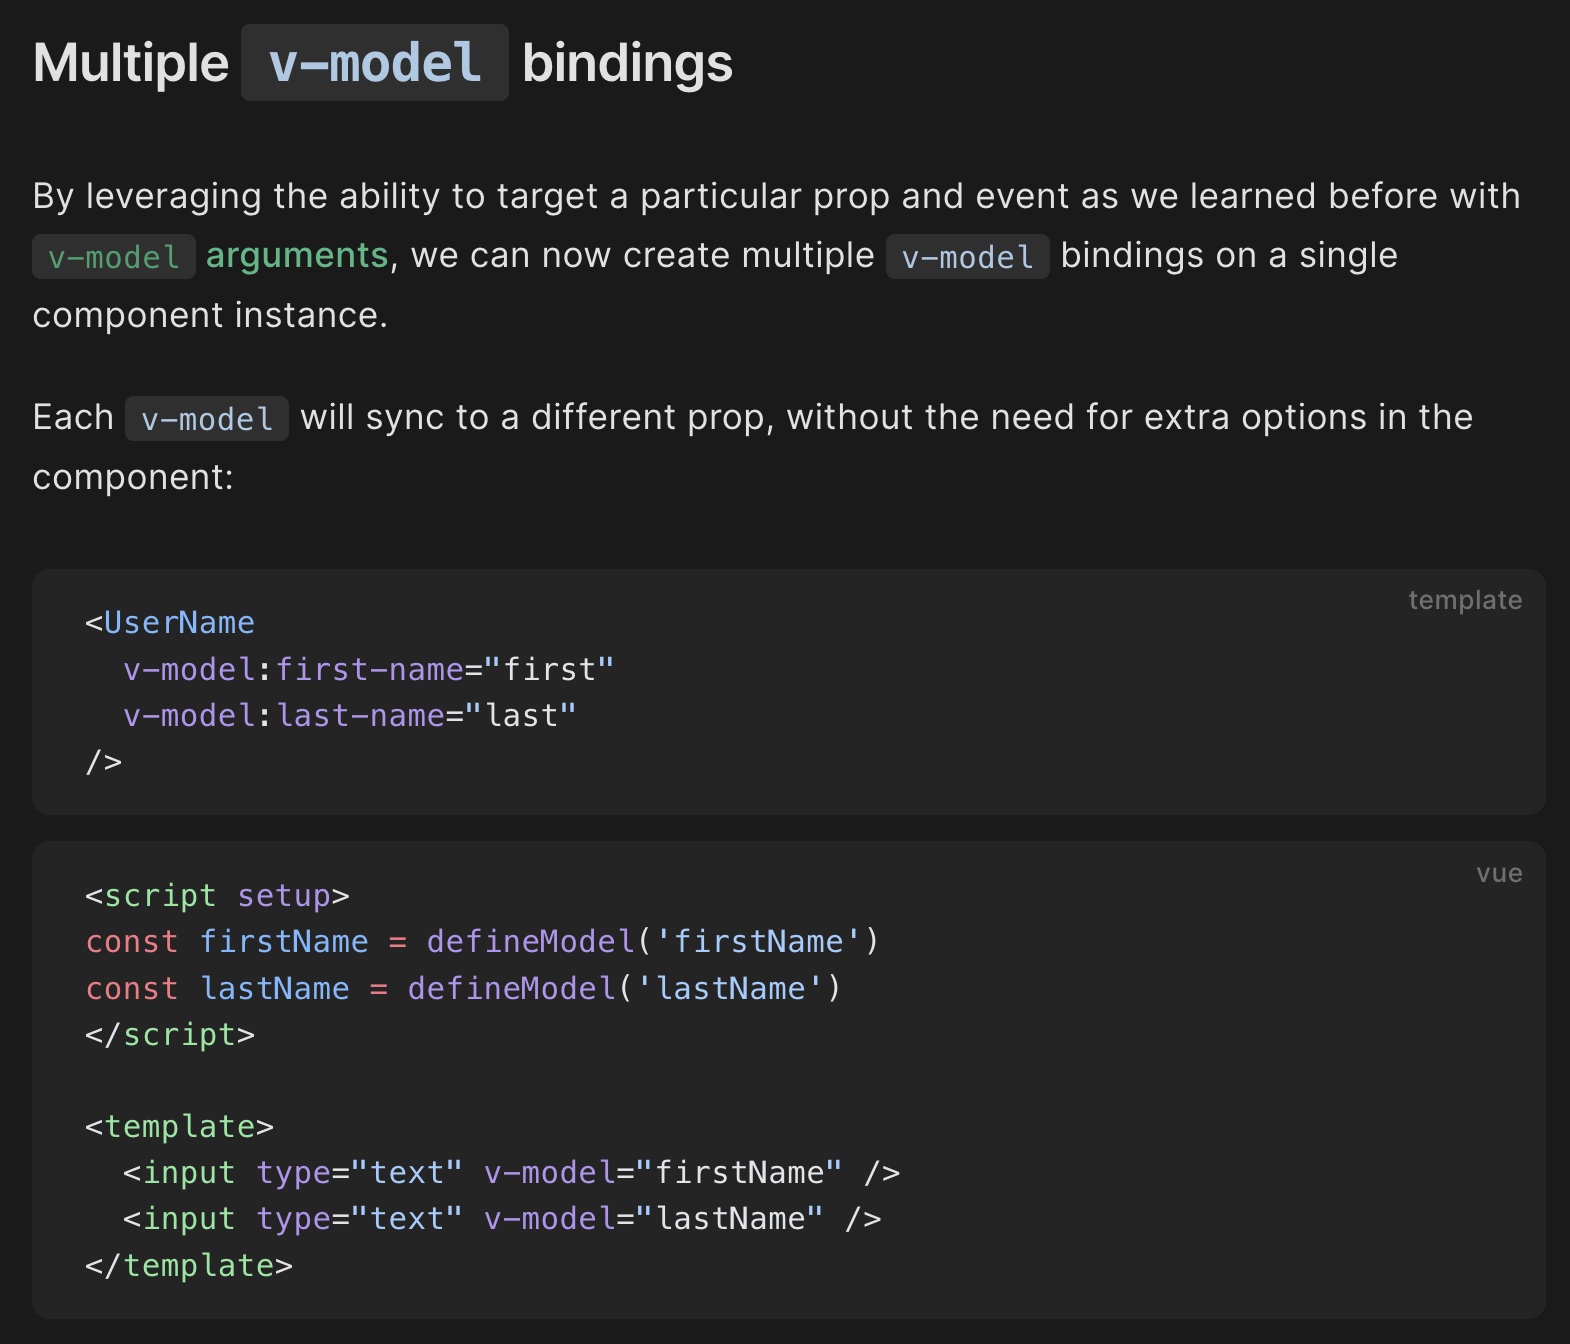Viewport: 1570px width, 1344px height.
Task: Open the 'v-model arguments' link
Action: point(210,256)
